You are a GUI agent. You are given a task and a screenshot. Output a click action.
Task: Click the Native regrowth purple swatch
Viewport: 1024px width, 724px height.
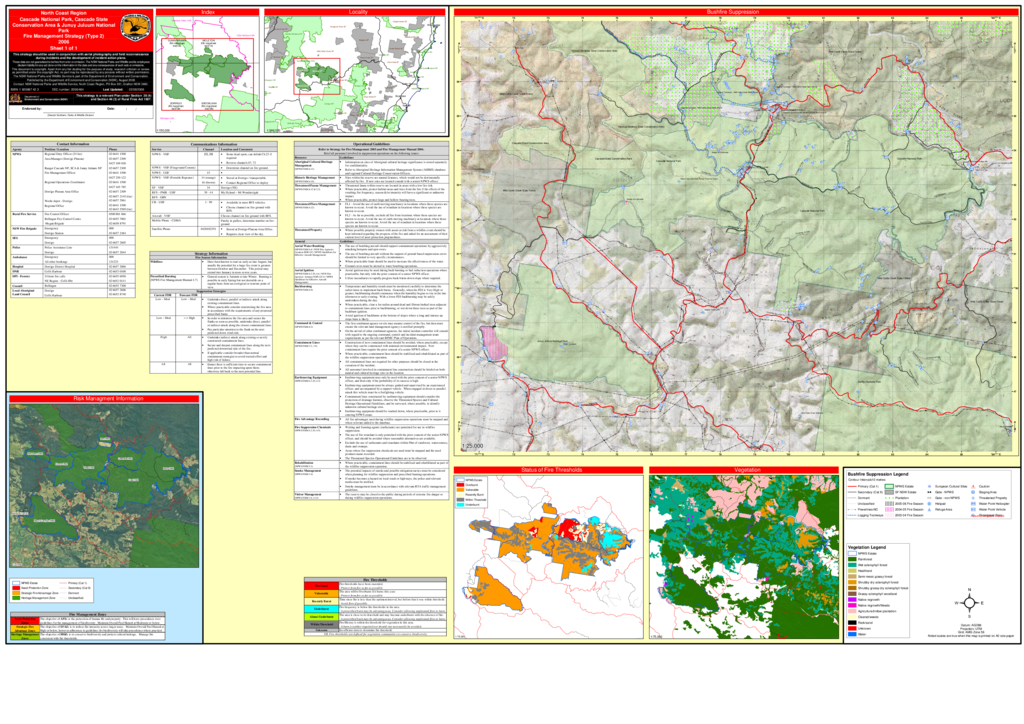point(852,599)
